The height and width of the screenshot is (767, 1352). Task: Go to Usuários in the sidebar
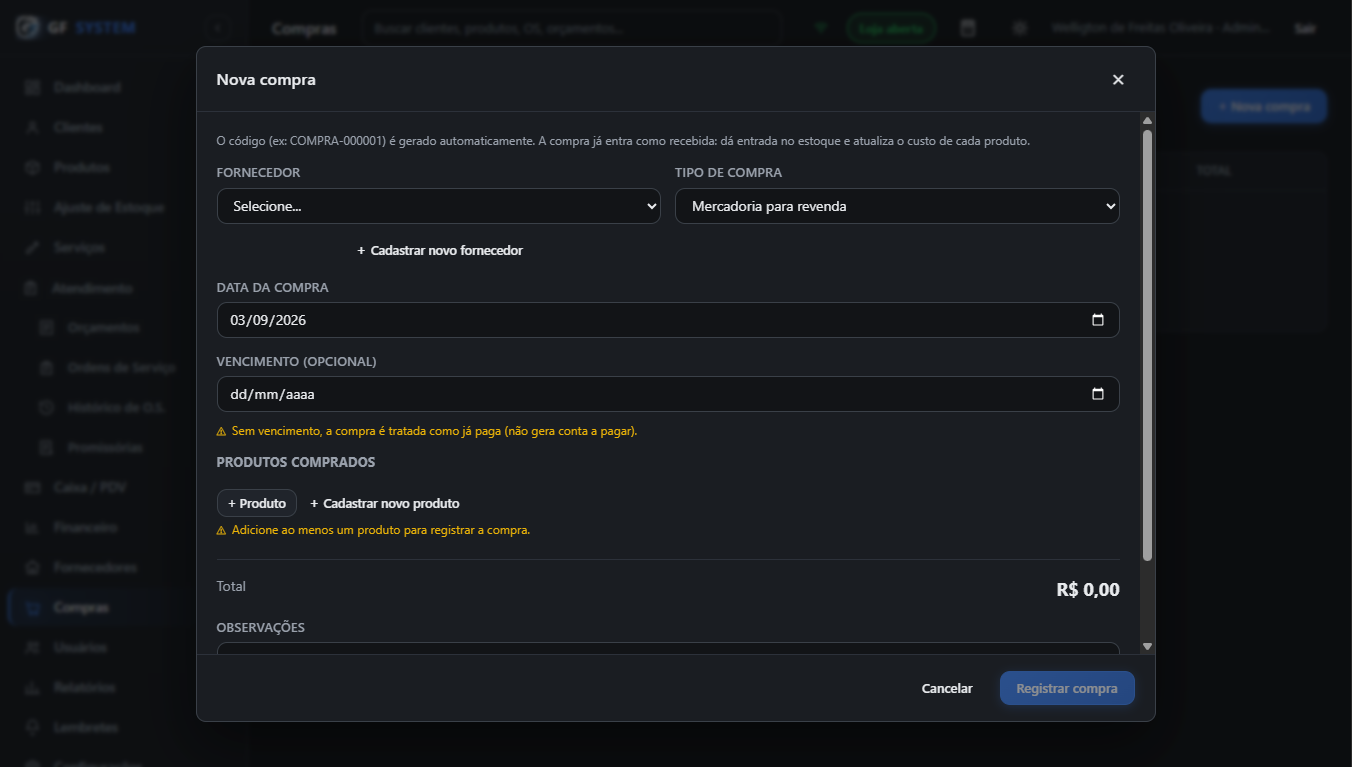[80, 648]
